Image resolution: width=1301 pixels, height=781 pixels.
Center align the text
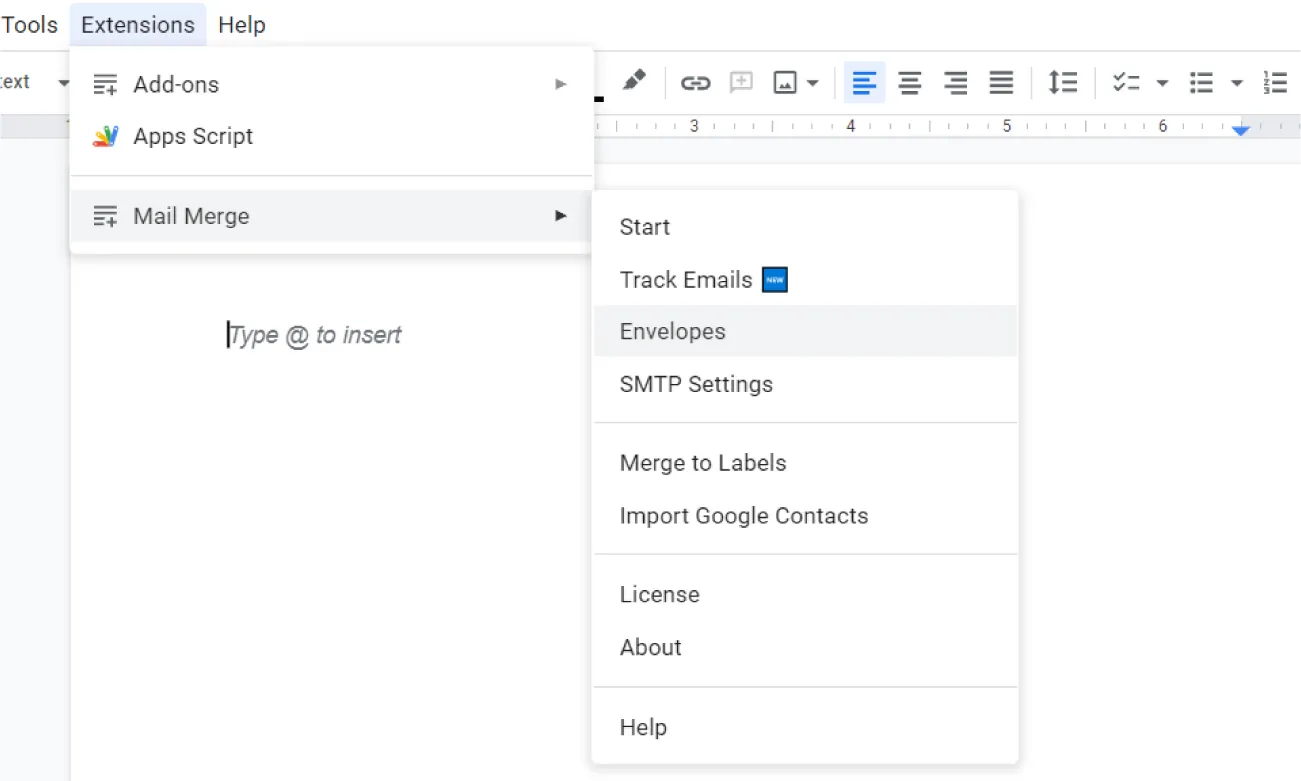[x=909, y=83]
